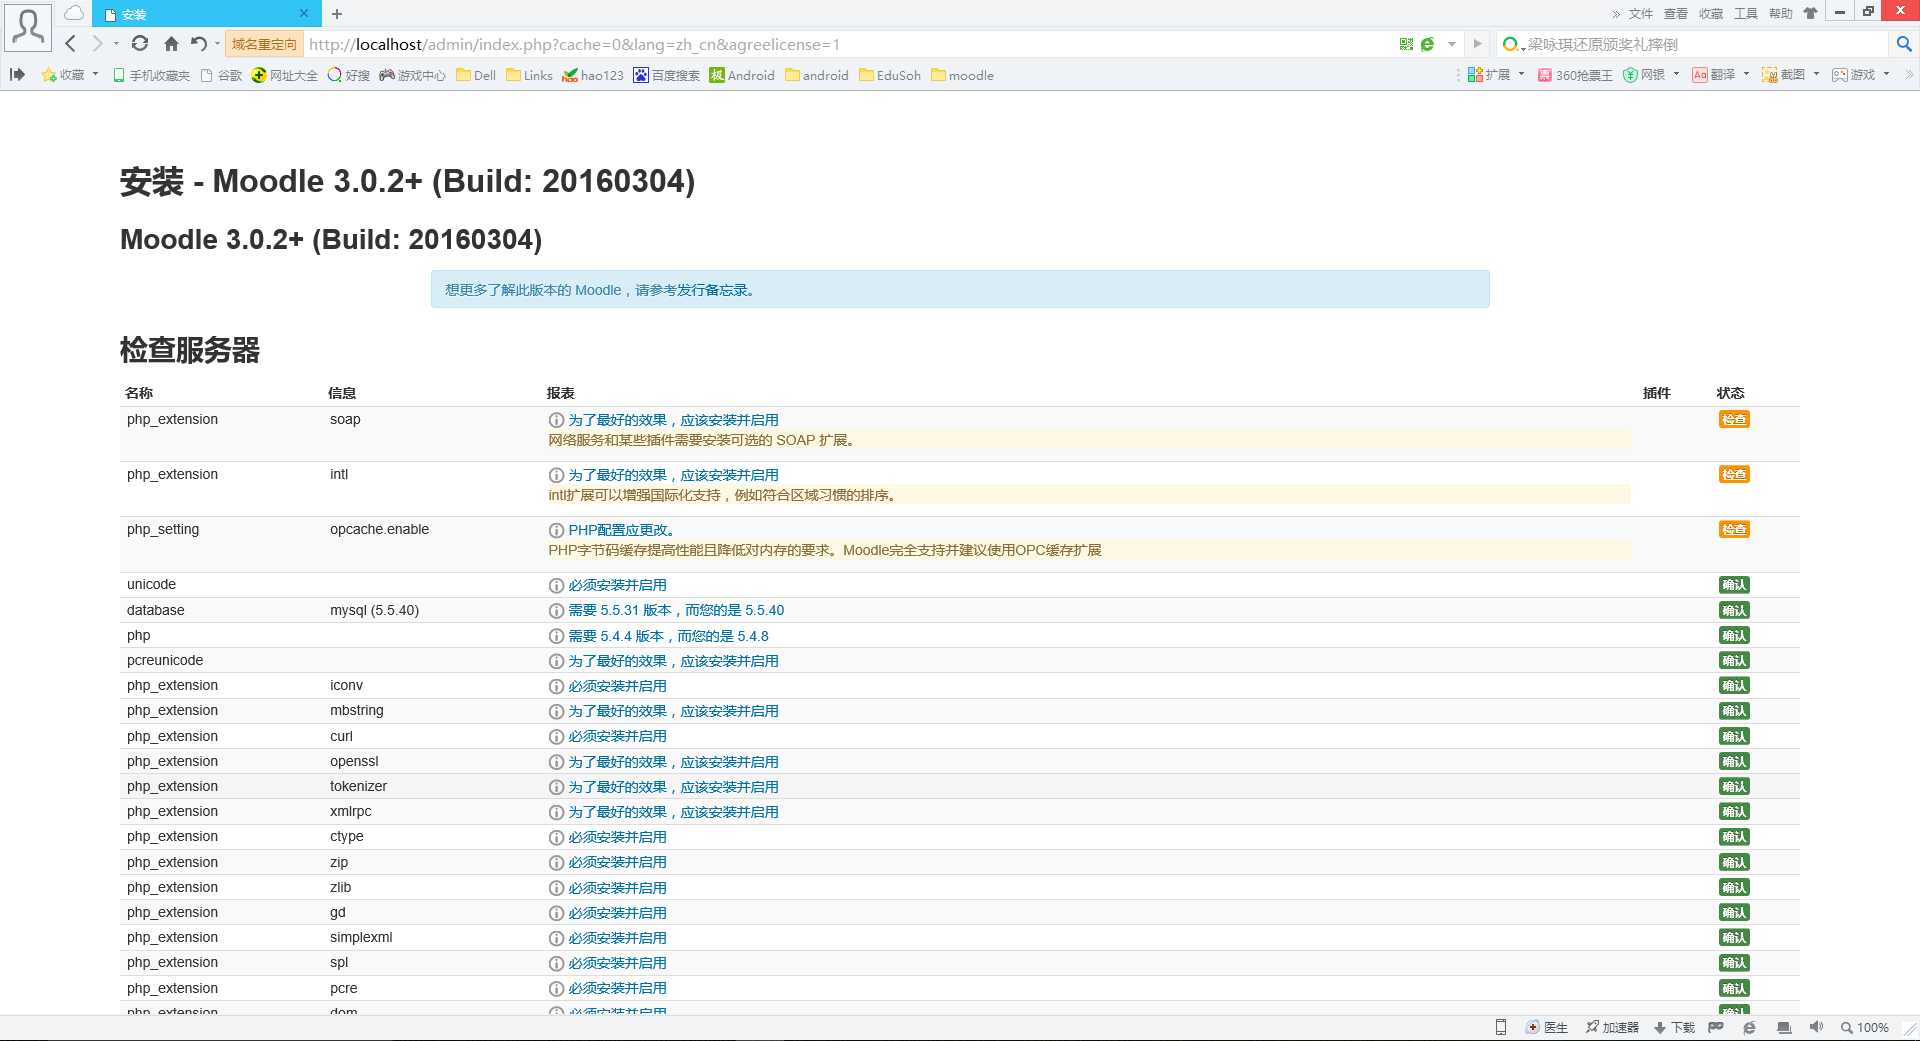Image resolution: width=1920 pixels, height=1041 pixels.
Task: Open the 百度搜索 bookmark
Action: click(x=666, y=75)
